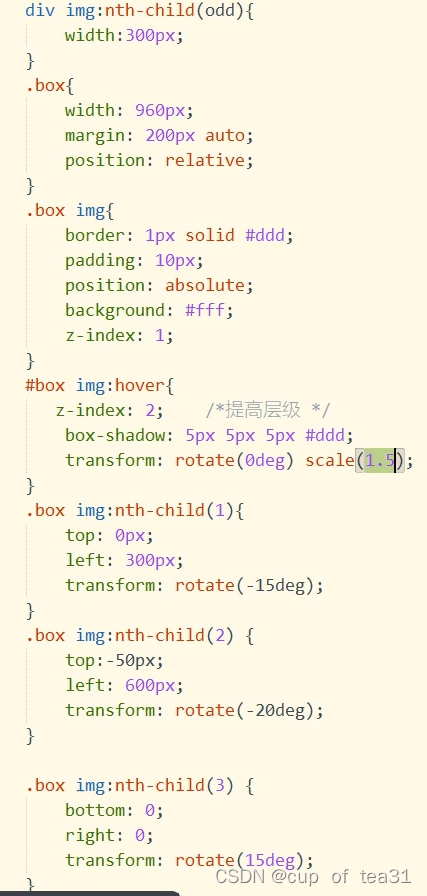Click 'position: absolute;' declaration
This screenshot has height=896, width=427.
(x=159, y=285)
